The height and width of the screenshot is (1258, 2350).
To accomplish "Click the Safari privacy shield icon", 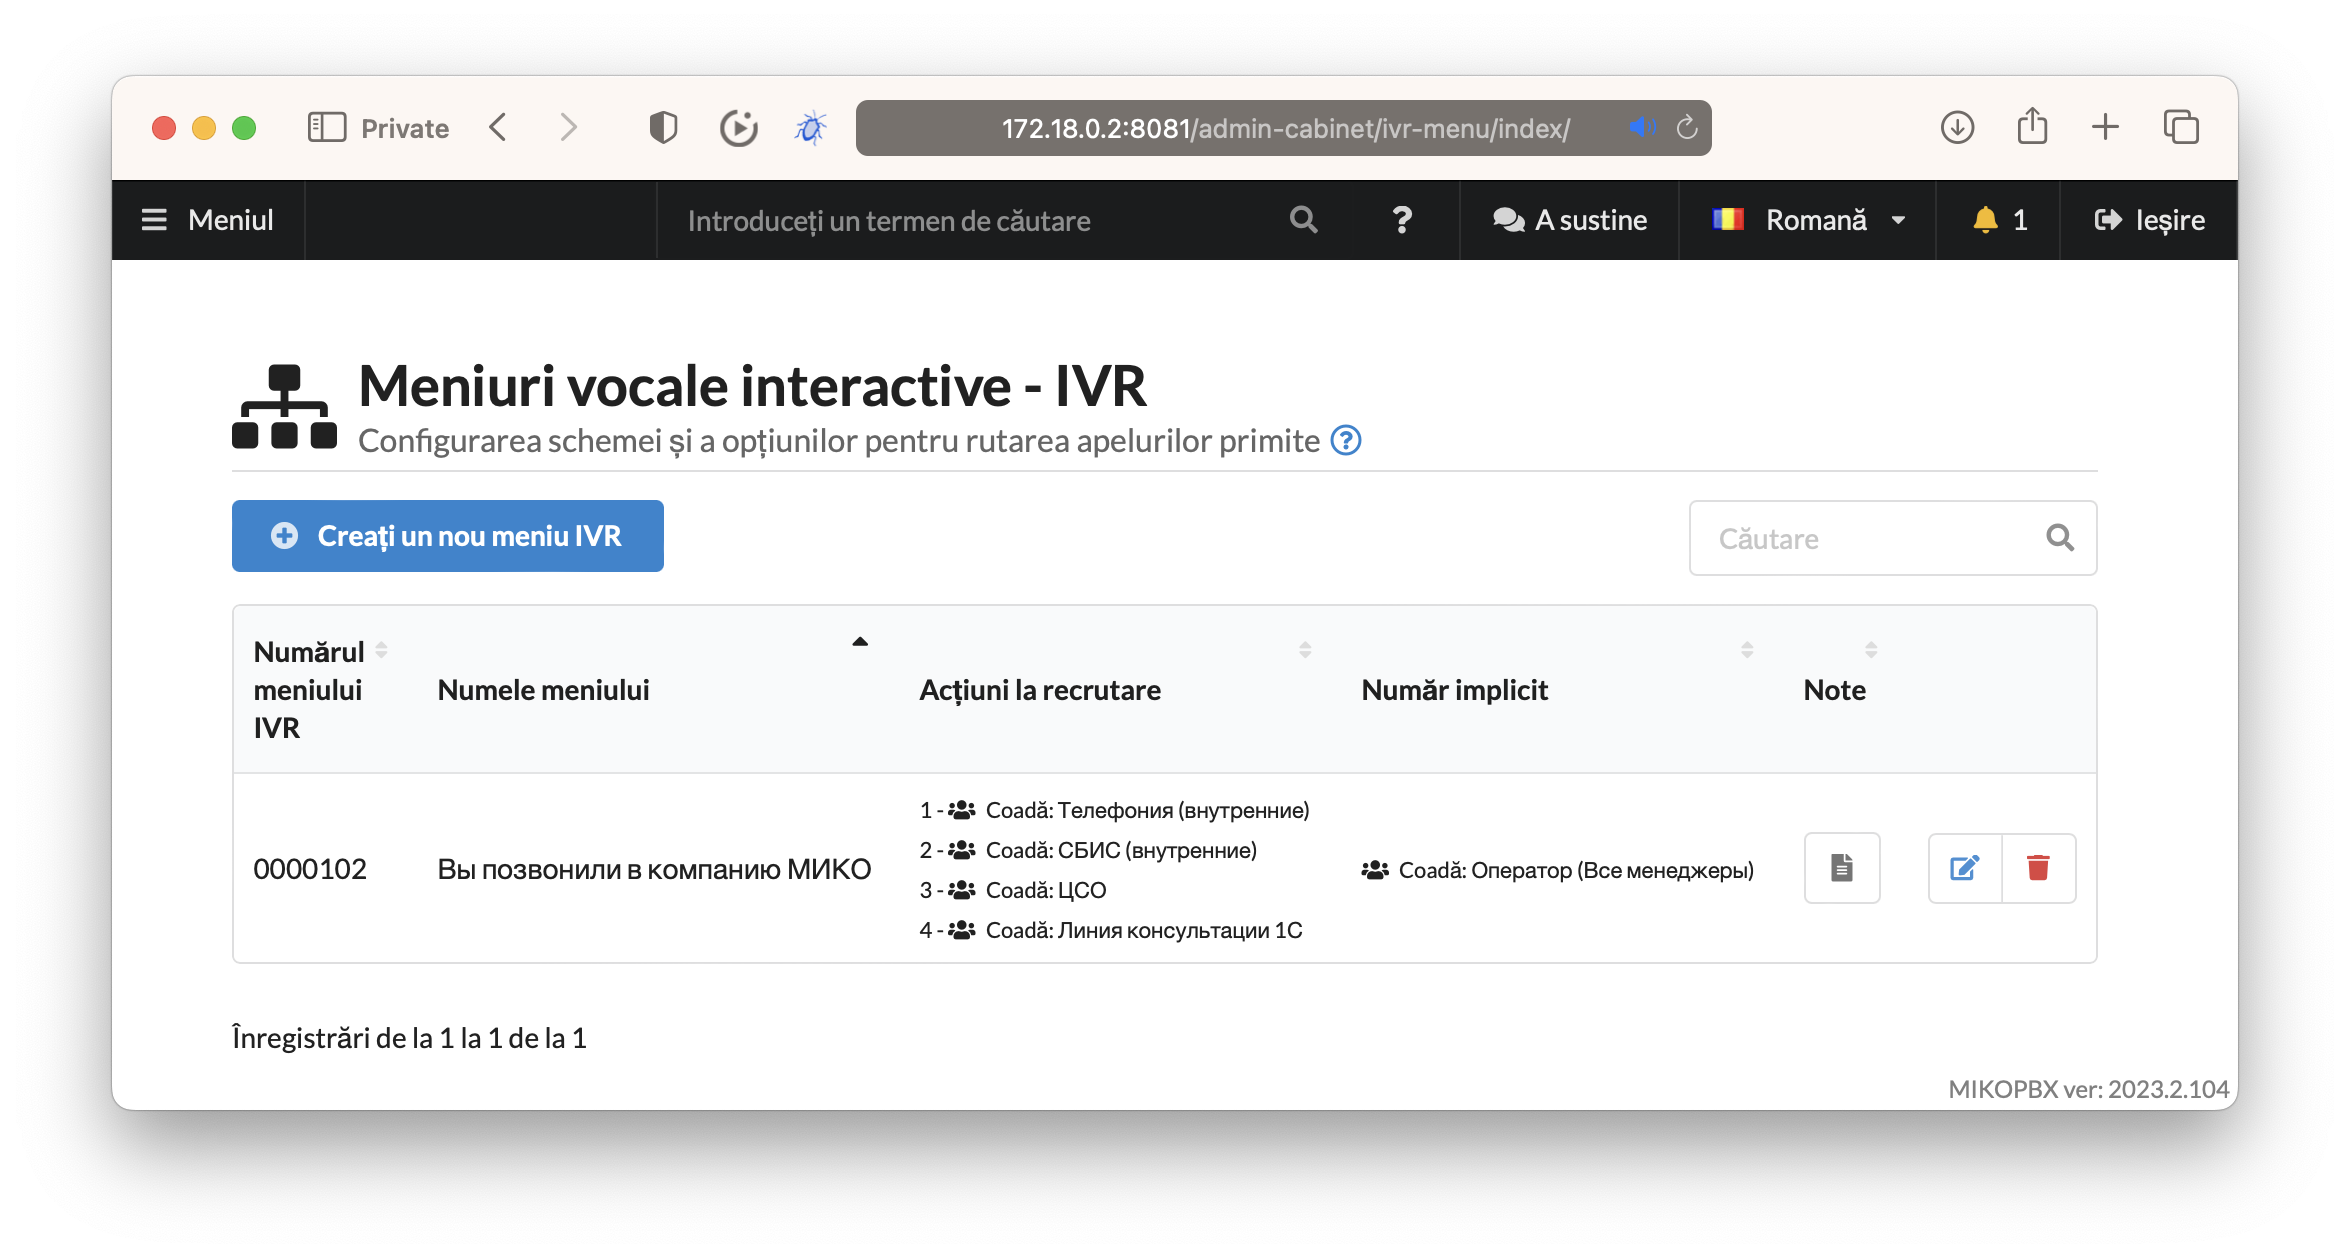I will (663, 128).
